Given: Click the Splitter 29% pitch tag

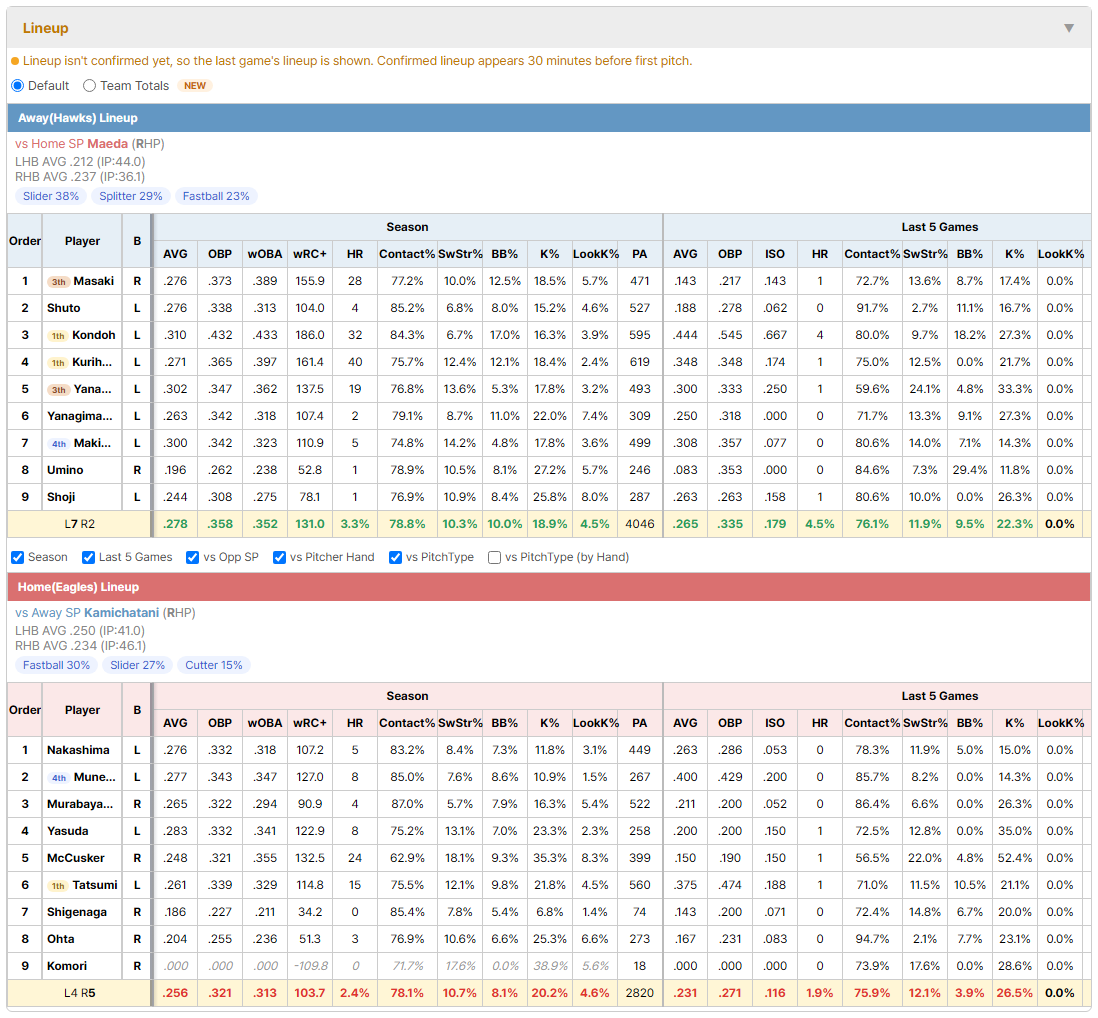Looking at the screenshot, I should pos(131,196).
